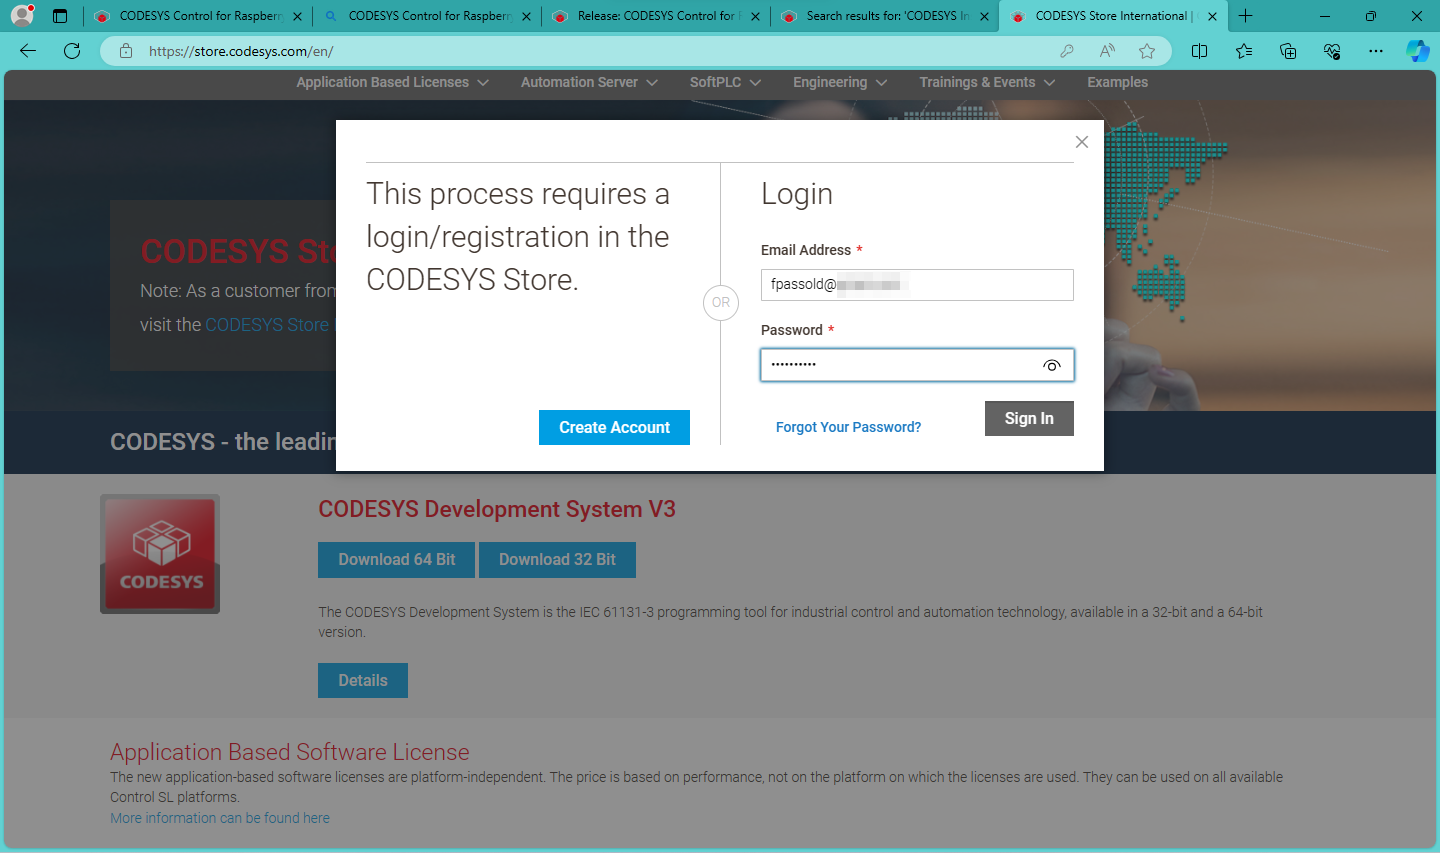Open saved passwords key icon
Image resolution: width=1440 pixels, height=853 pixels.
coord(1067,51)
